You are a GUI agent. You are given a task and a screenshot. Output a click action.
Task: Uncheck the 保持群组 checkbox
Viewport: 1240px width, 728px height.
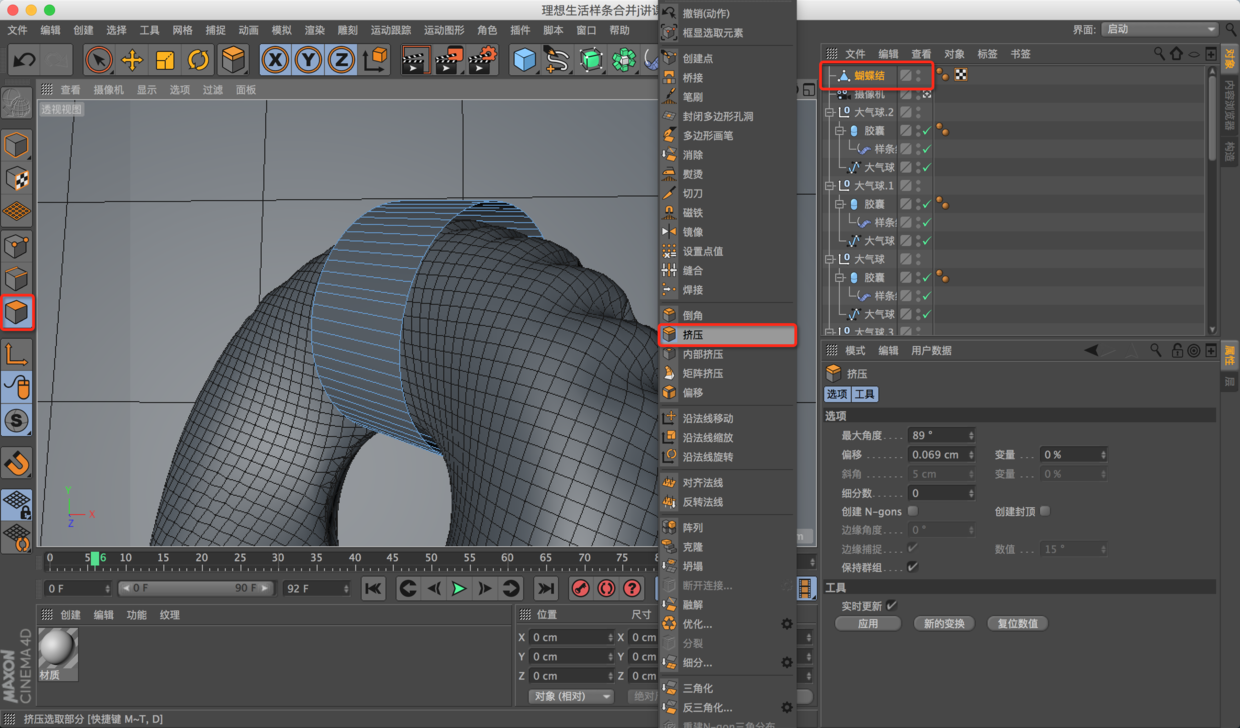(913, 567)
